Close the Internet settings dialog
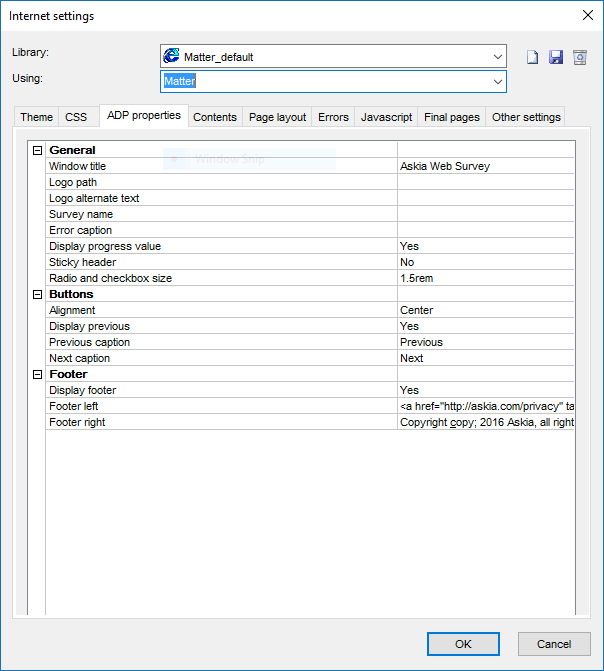604x671 pixels. pyautogui.click(x=588, y=15)
